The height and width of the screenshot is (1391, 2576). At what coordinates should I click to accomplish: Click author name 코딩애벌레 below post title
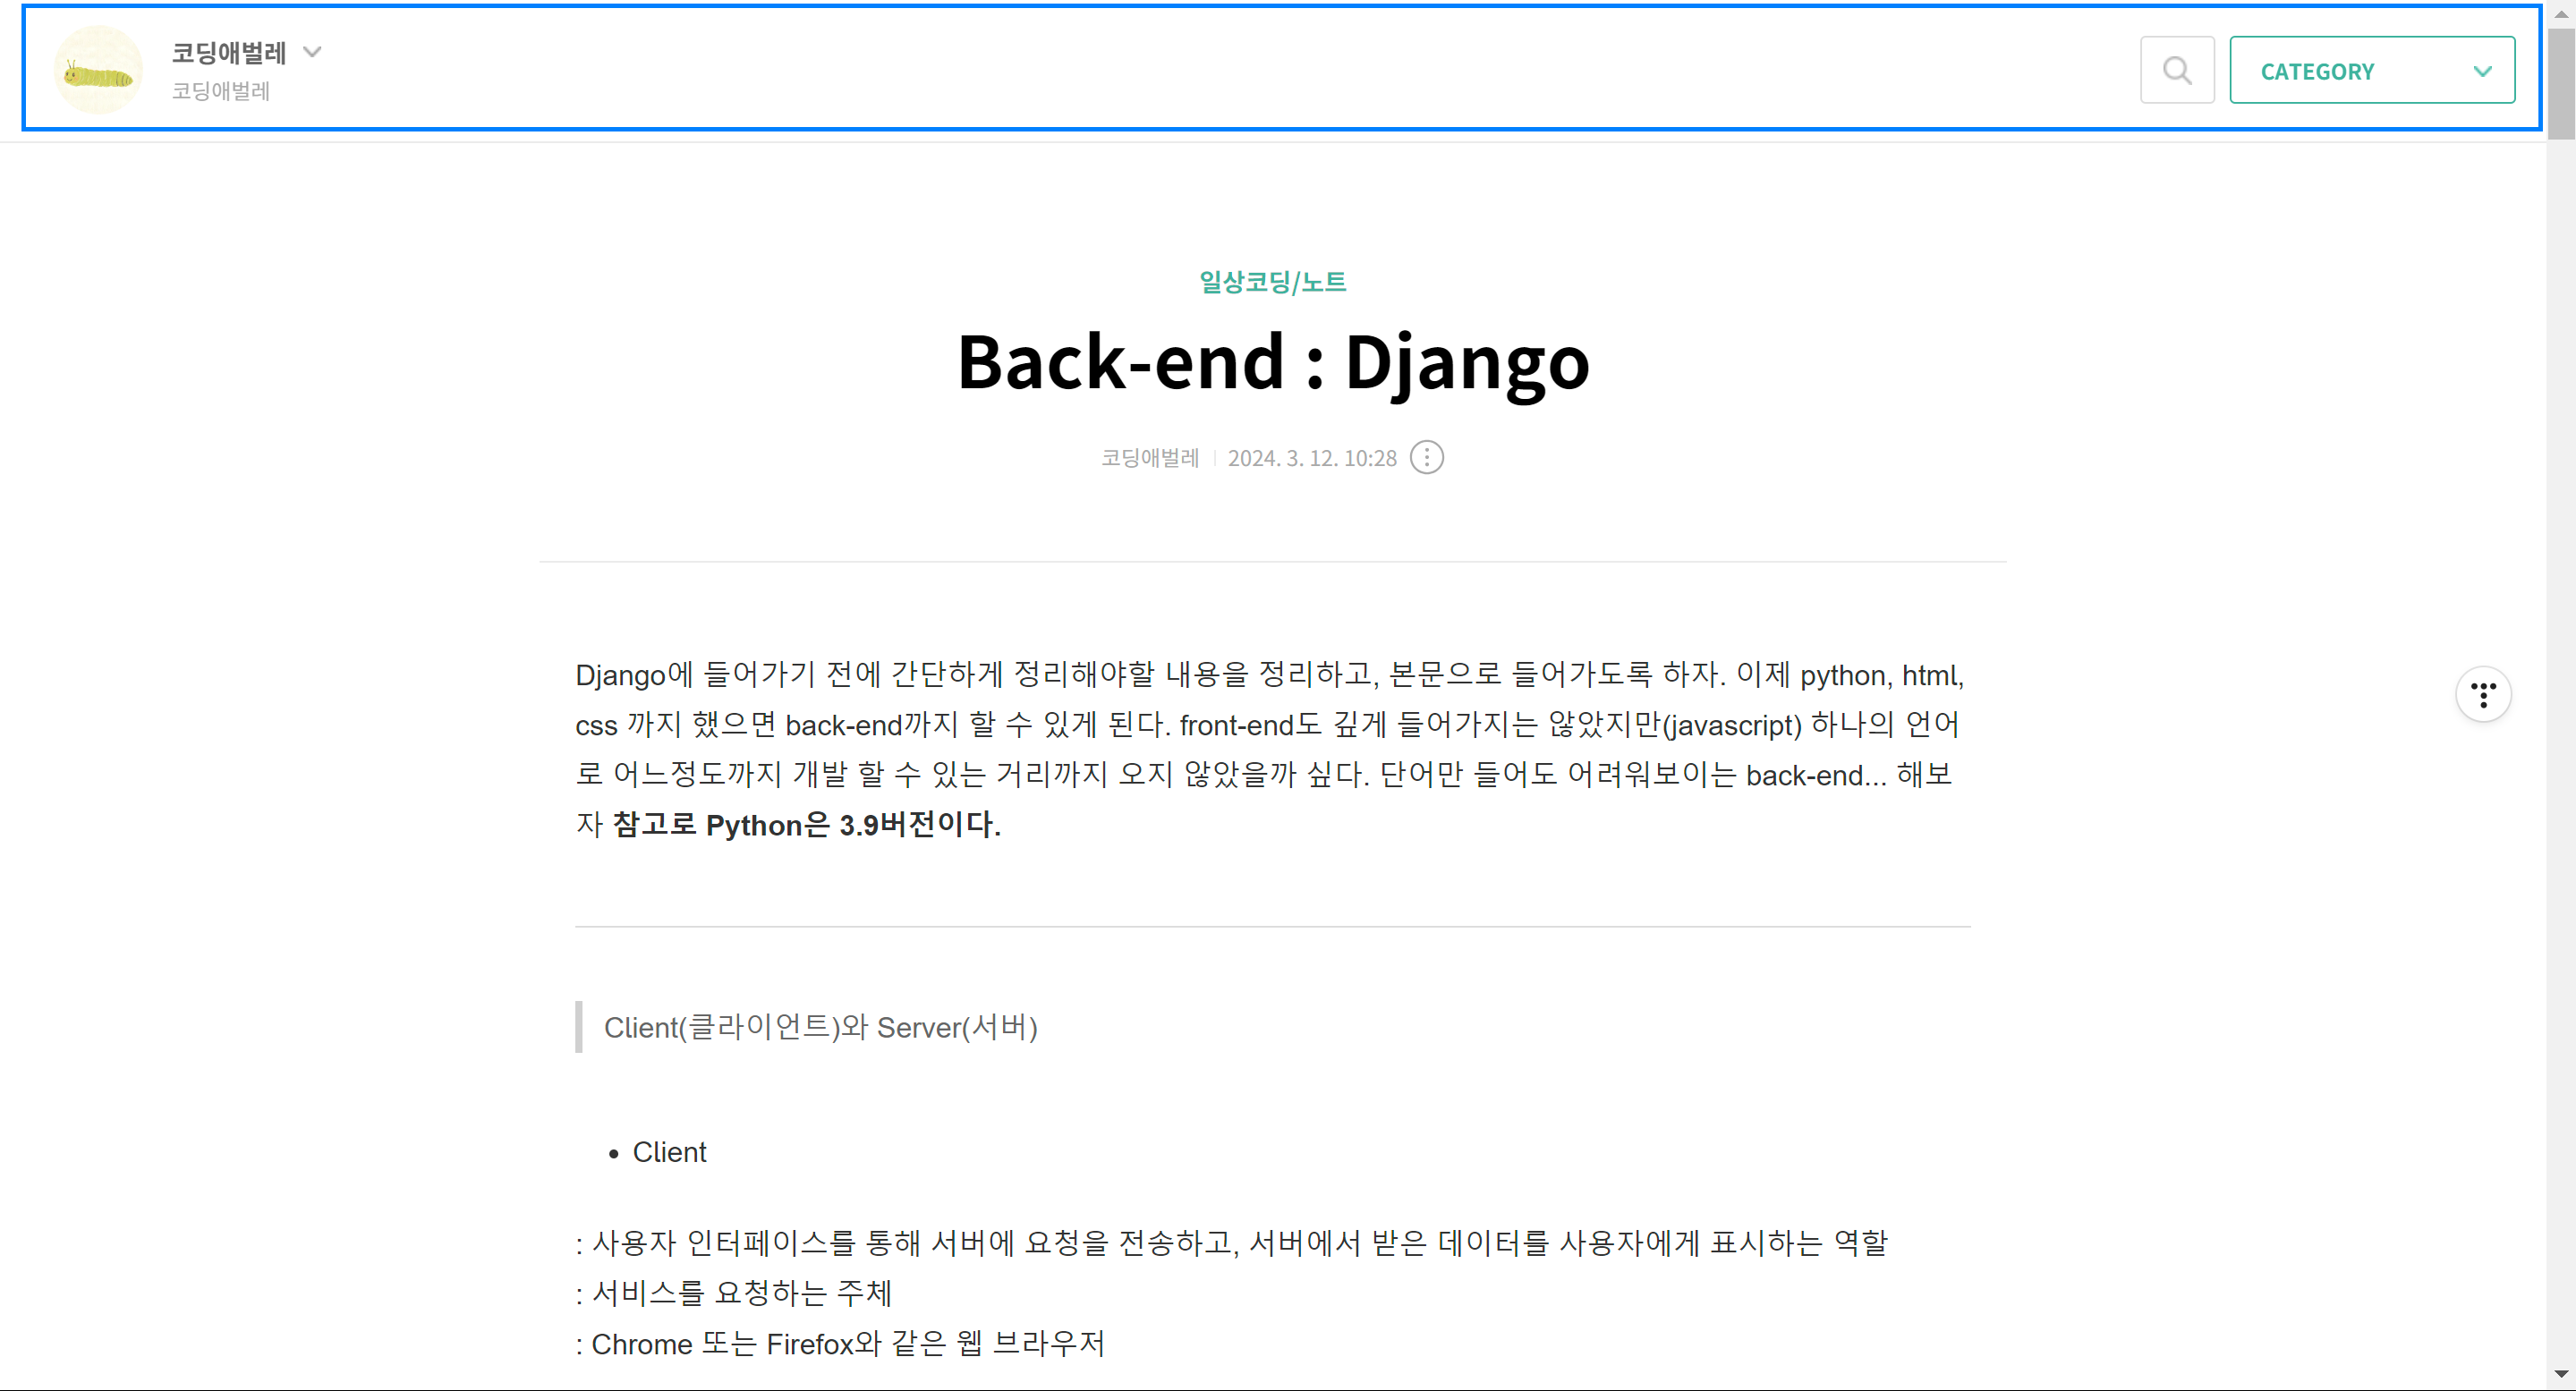point(1149,458)
